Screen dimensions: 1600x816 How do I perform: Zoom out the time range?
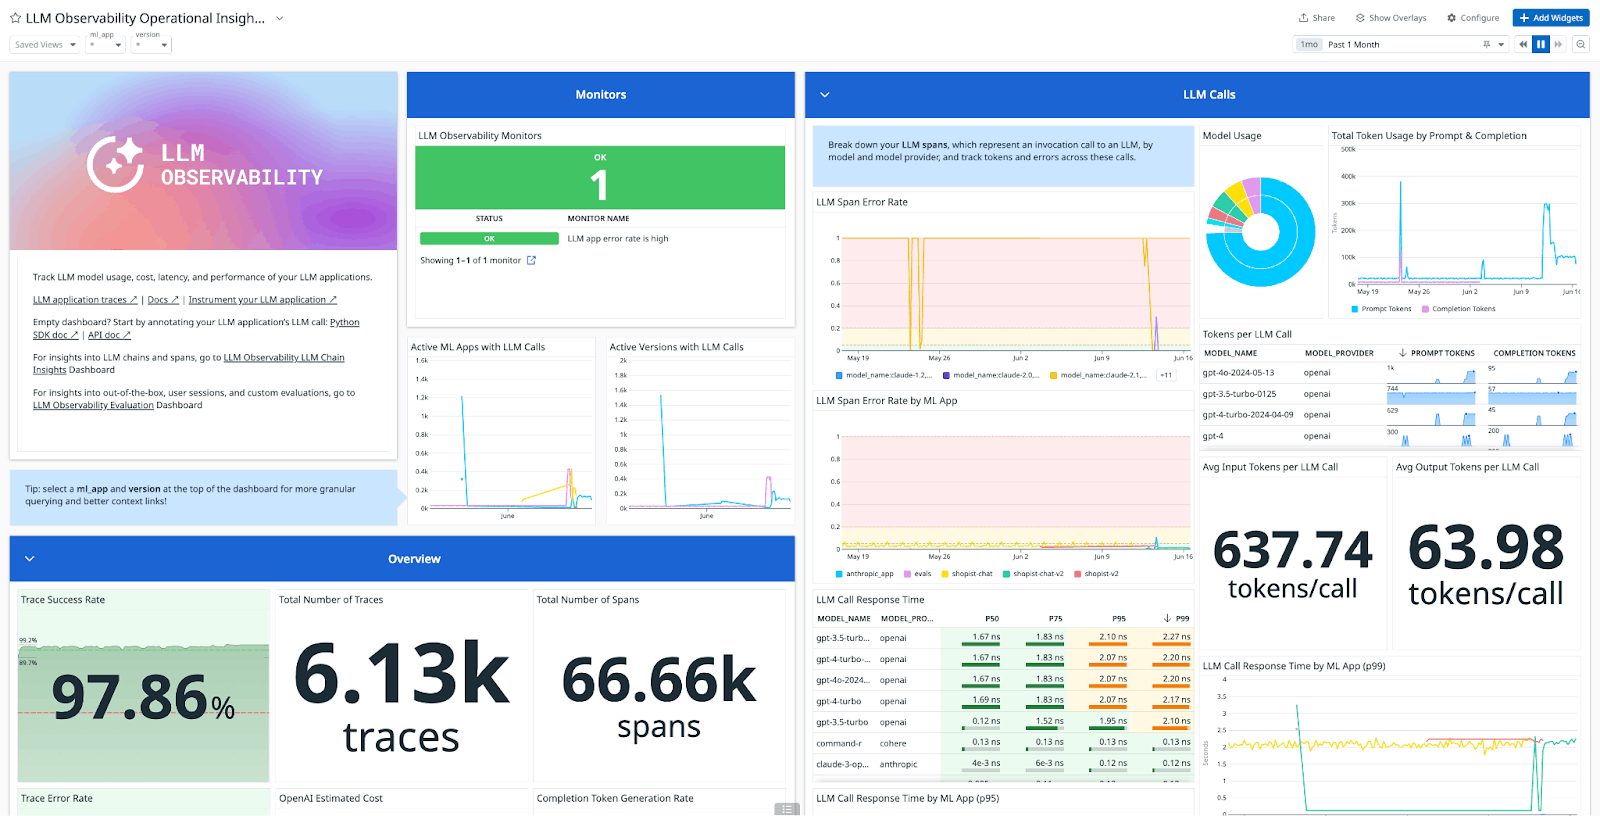pyautogui.click(x=1581, y=44)
